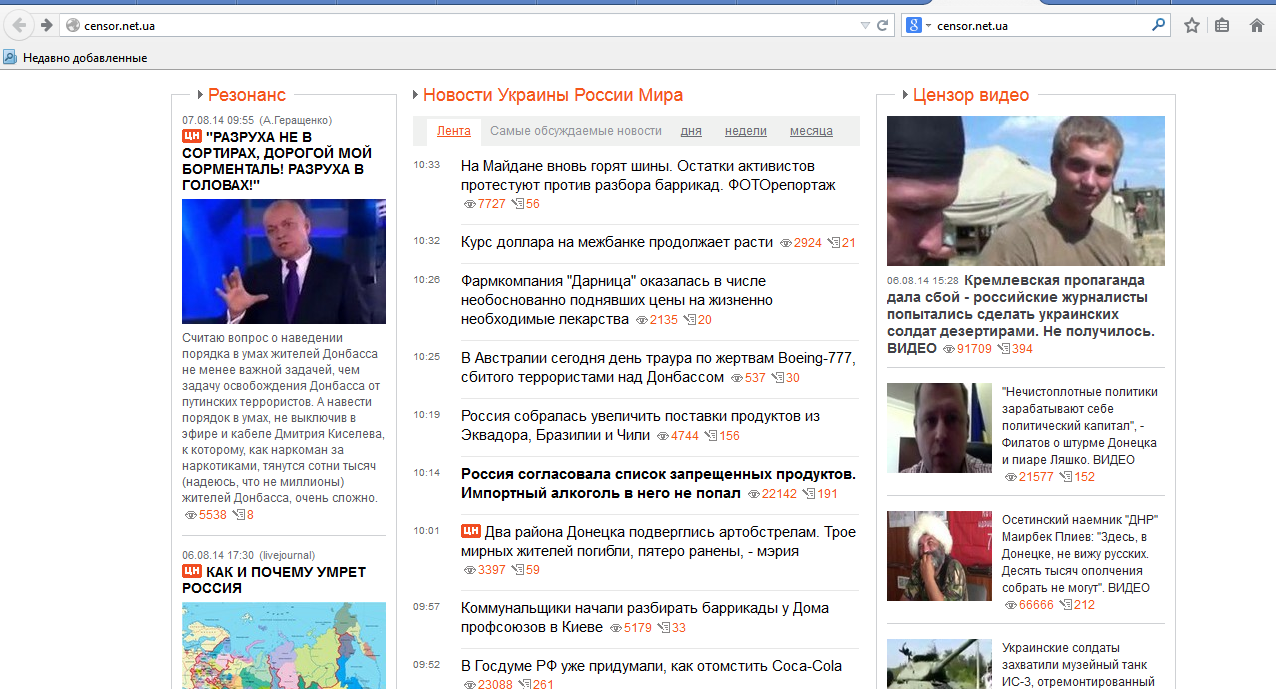Click the Russia map thumbnail
This screenshot has height=689, width=1276.
click(284, 645)
